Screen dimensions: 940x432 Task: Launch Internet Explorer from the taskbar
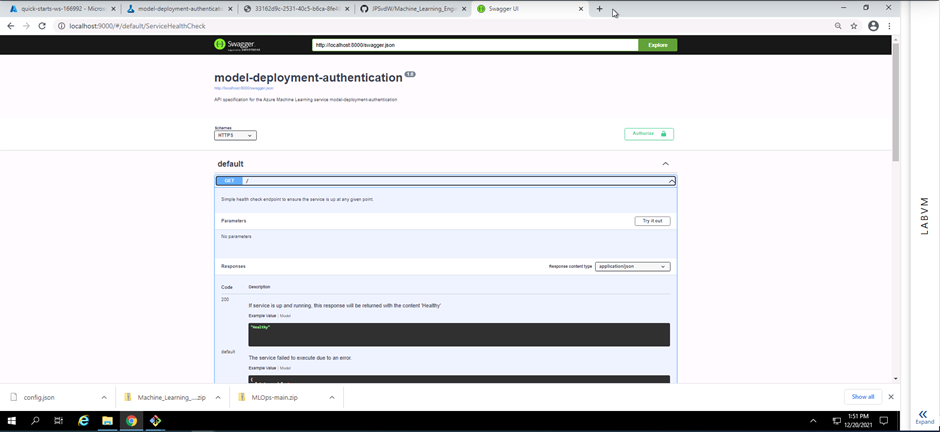(83, 421)
